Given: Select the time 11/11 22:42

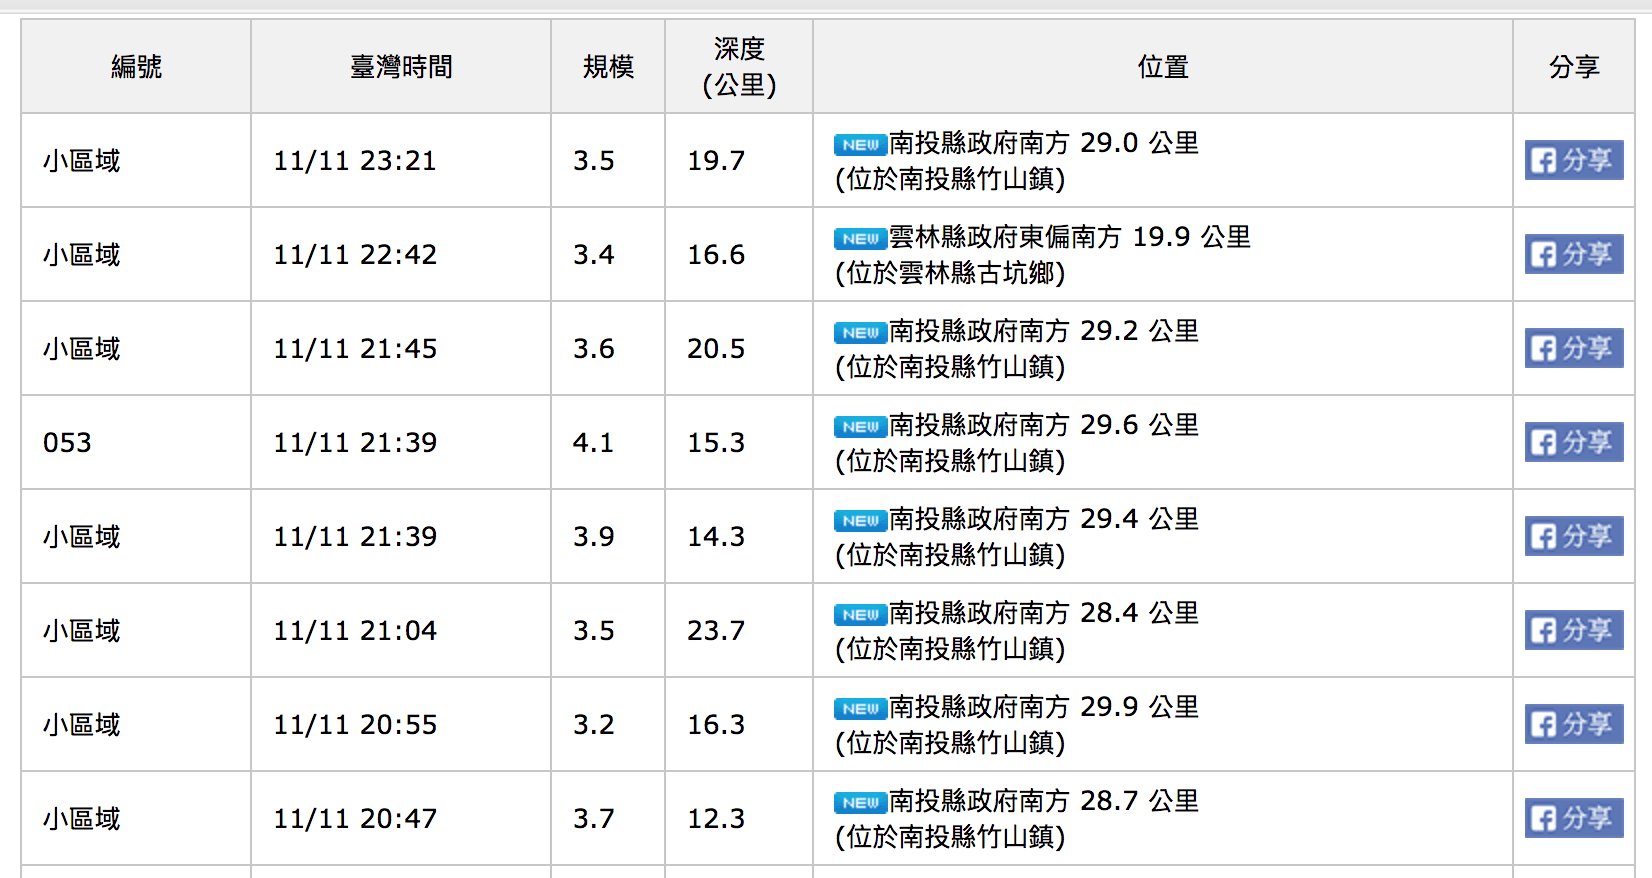Looking at the screenshot, I should pos(355,254).
